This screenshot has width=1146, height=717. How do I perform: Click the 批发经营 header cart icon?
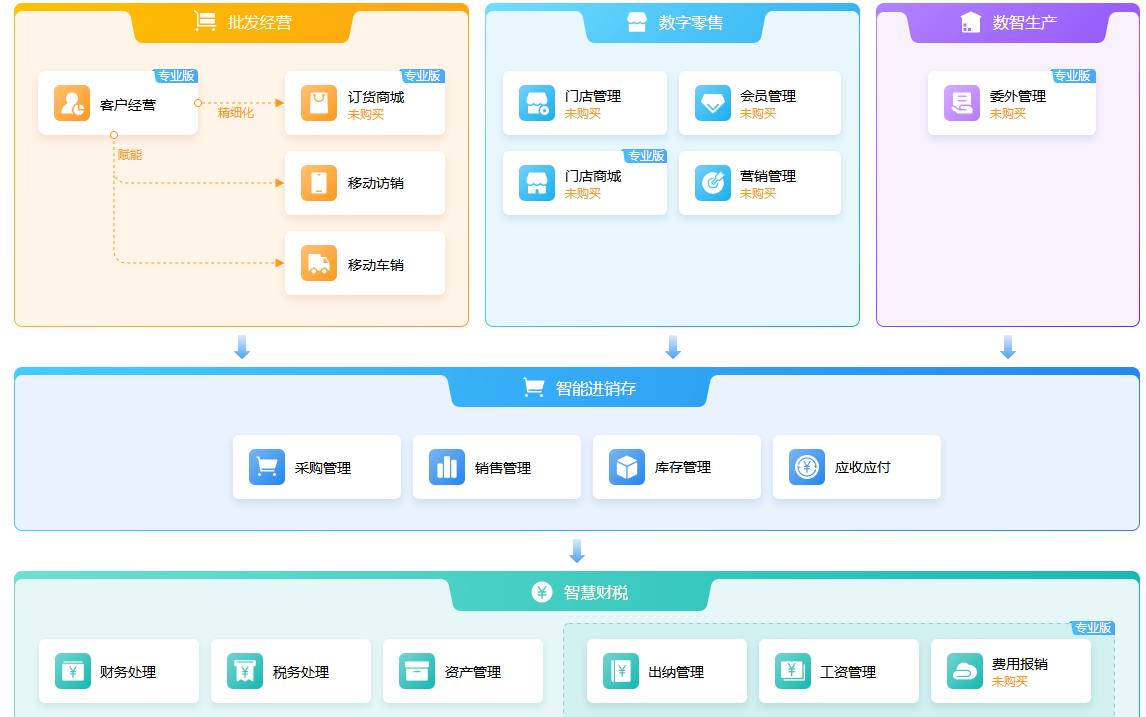205,21
